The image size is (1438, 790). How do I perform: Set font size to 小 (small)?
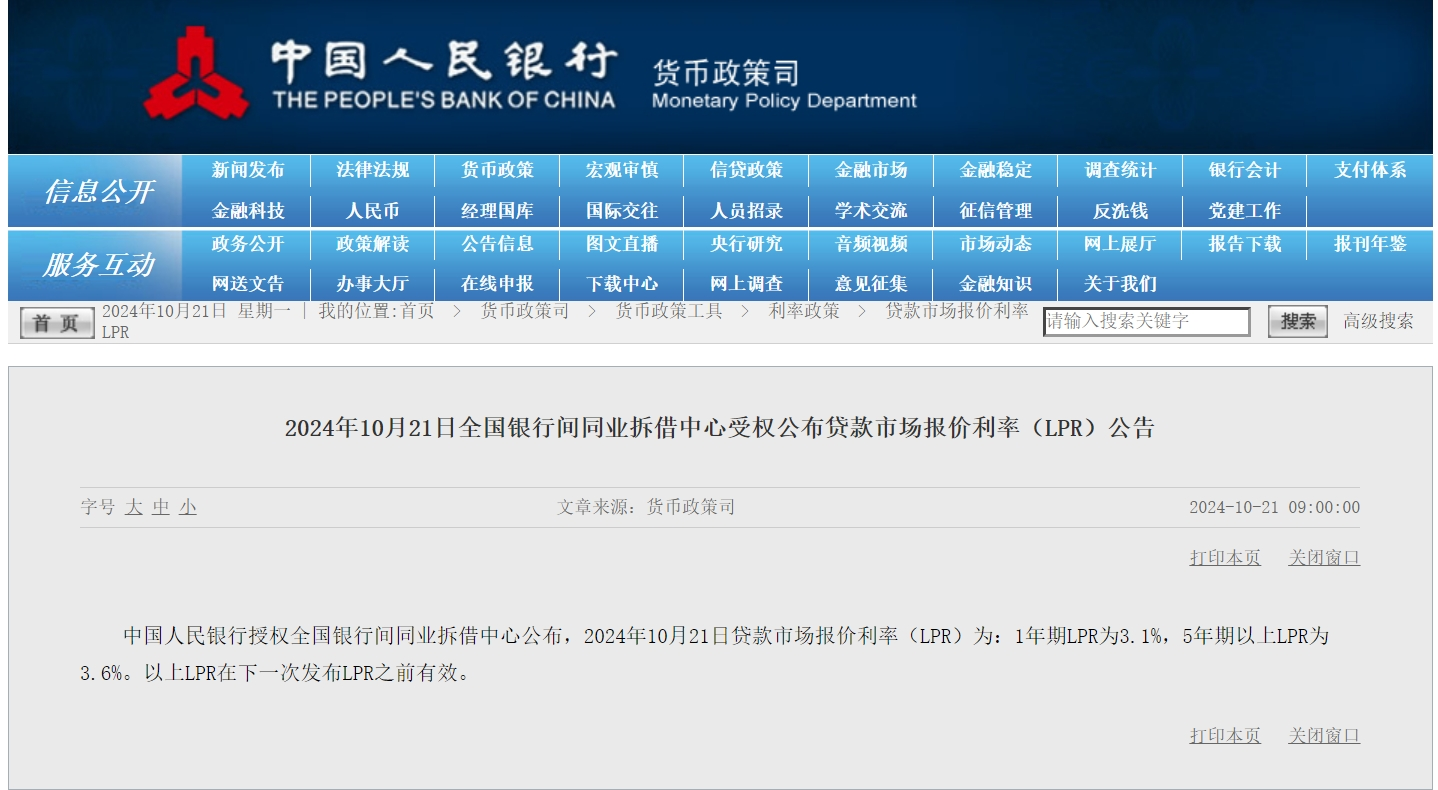click(188, 507)
